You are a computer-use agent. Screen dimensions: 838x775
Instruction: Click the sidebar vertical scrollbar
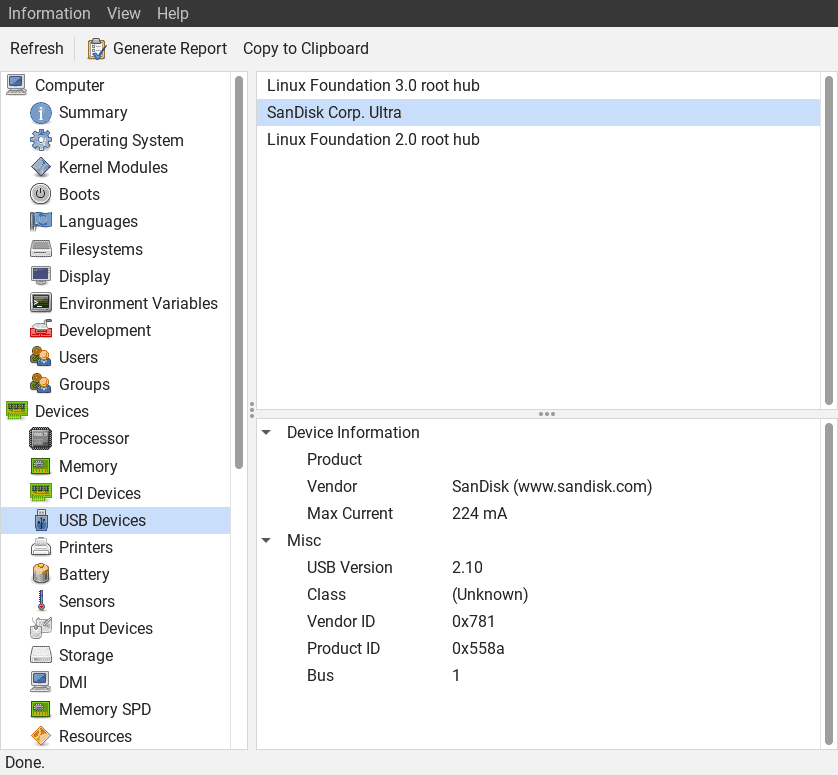pos(239,270)
